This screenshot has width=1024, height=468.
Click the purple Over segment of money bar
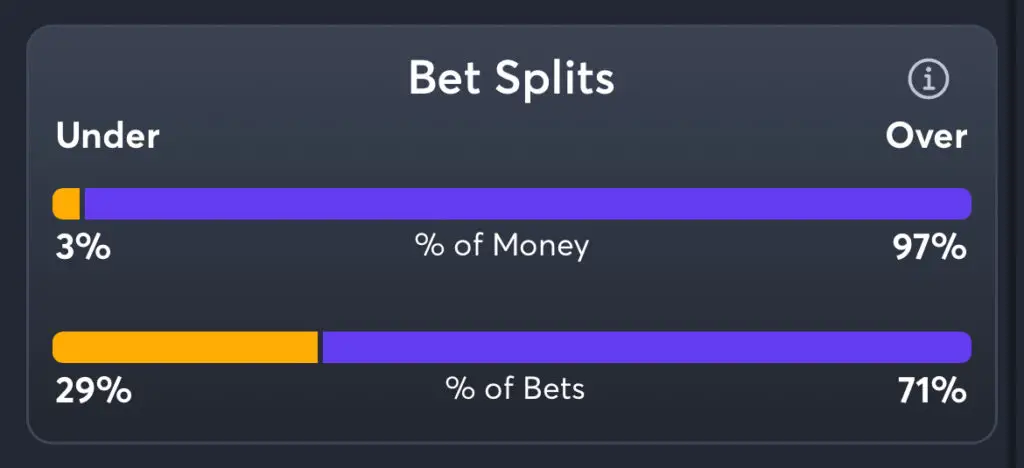[527, 203]
